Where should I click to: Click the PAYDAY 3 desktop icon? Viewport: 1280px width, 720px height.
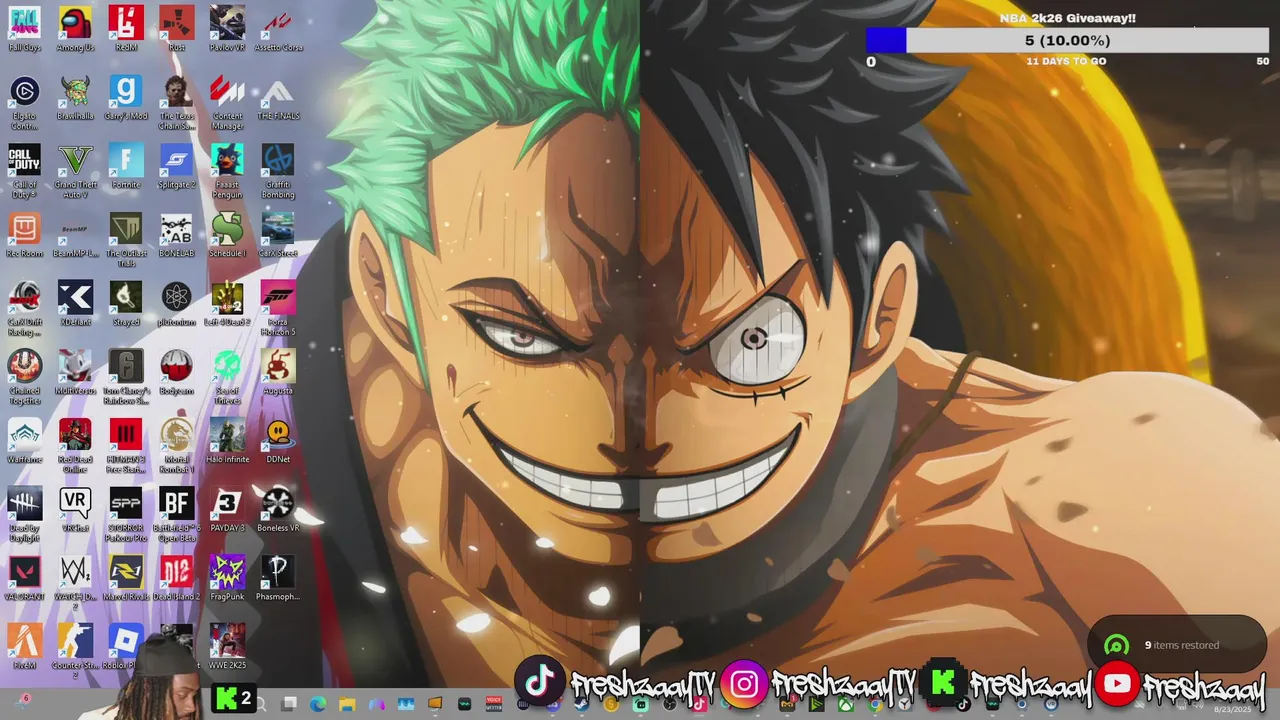click(x=227, y=509)
